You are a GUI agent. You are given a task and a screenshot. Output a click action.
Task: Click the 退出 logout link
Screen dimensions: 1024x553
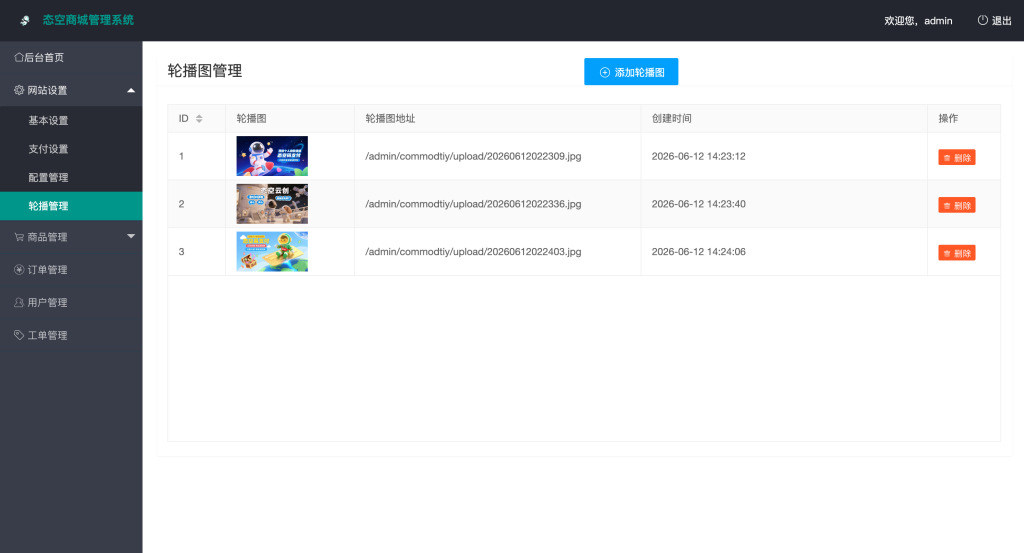(x=995, y=21)
